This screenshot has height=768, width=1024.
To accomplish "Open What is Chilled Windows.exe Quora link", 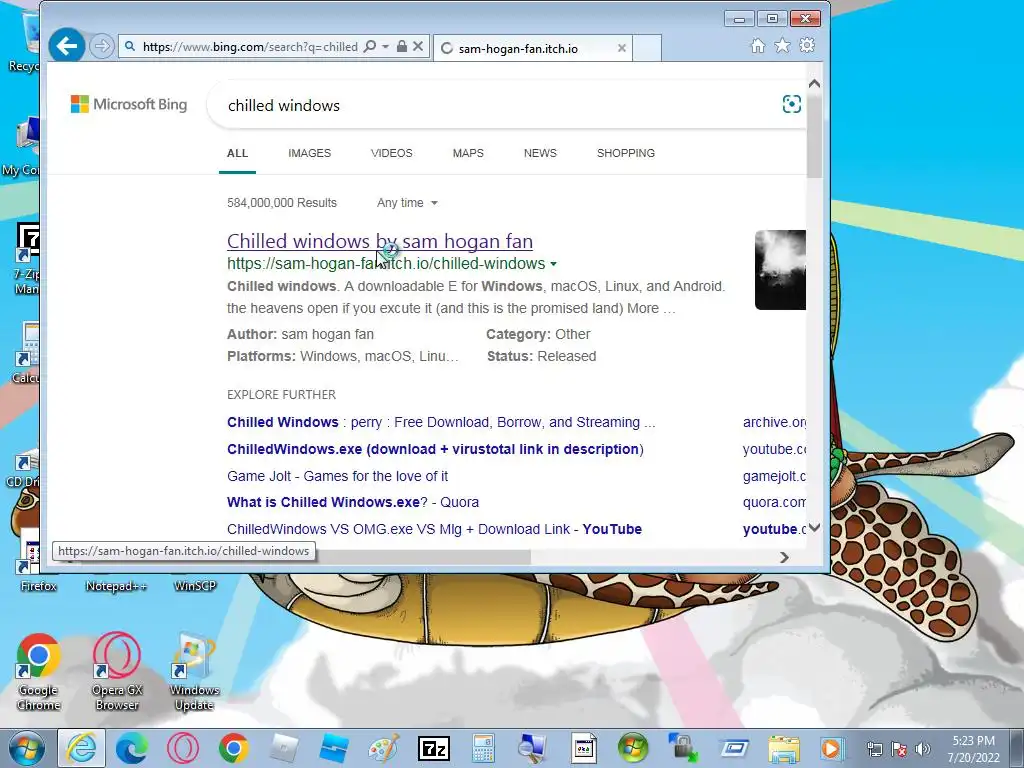I will point(353,502).
